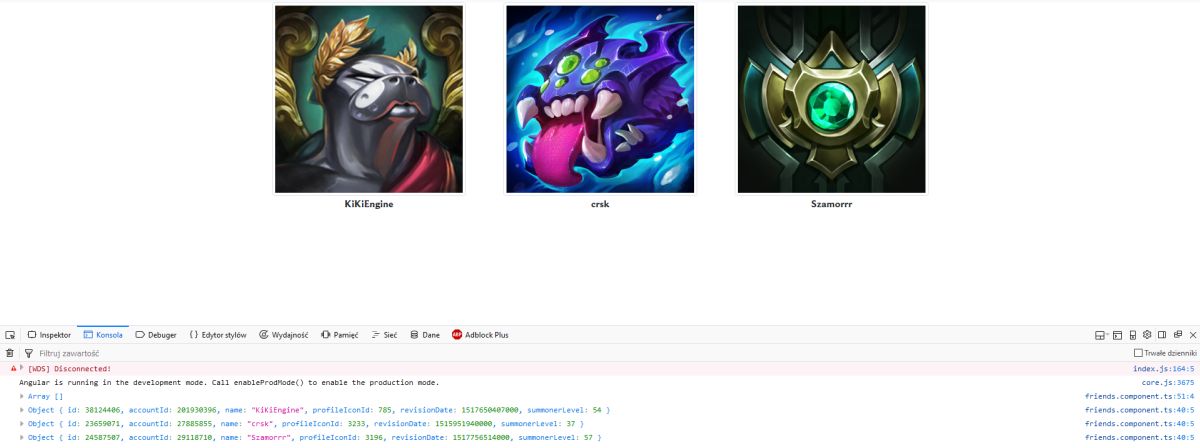1200x448 pixels.
Task: Follow the core.js:3675 source link
Action: 1168,382
